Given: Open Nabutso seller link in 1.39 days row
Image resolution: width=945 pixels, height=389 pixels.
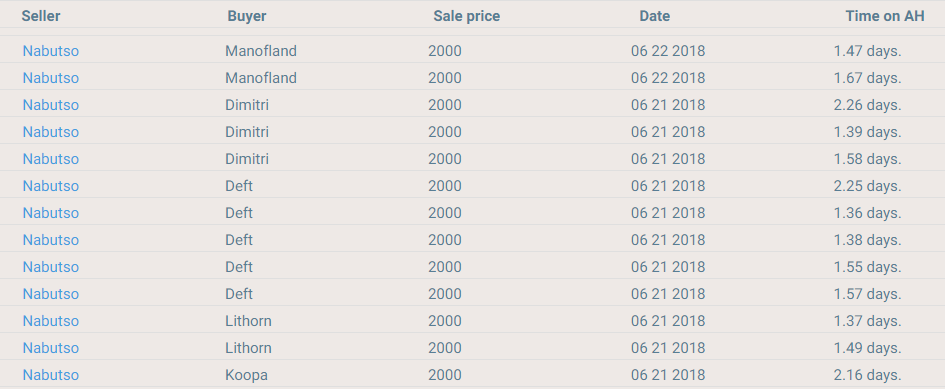Looking at the screenshot, I should [x=51, y=132].
